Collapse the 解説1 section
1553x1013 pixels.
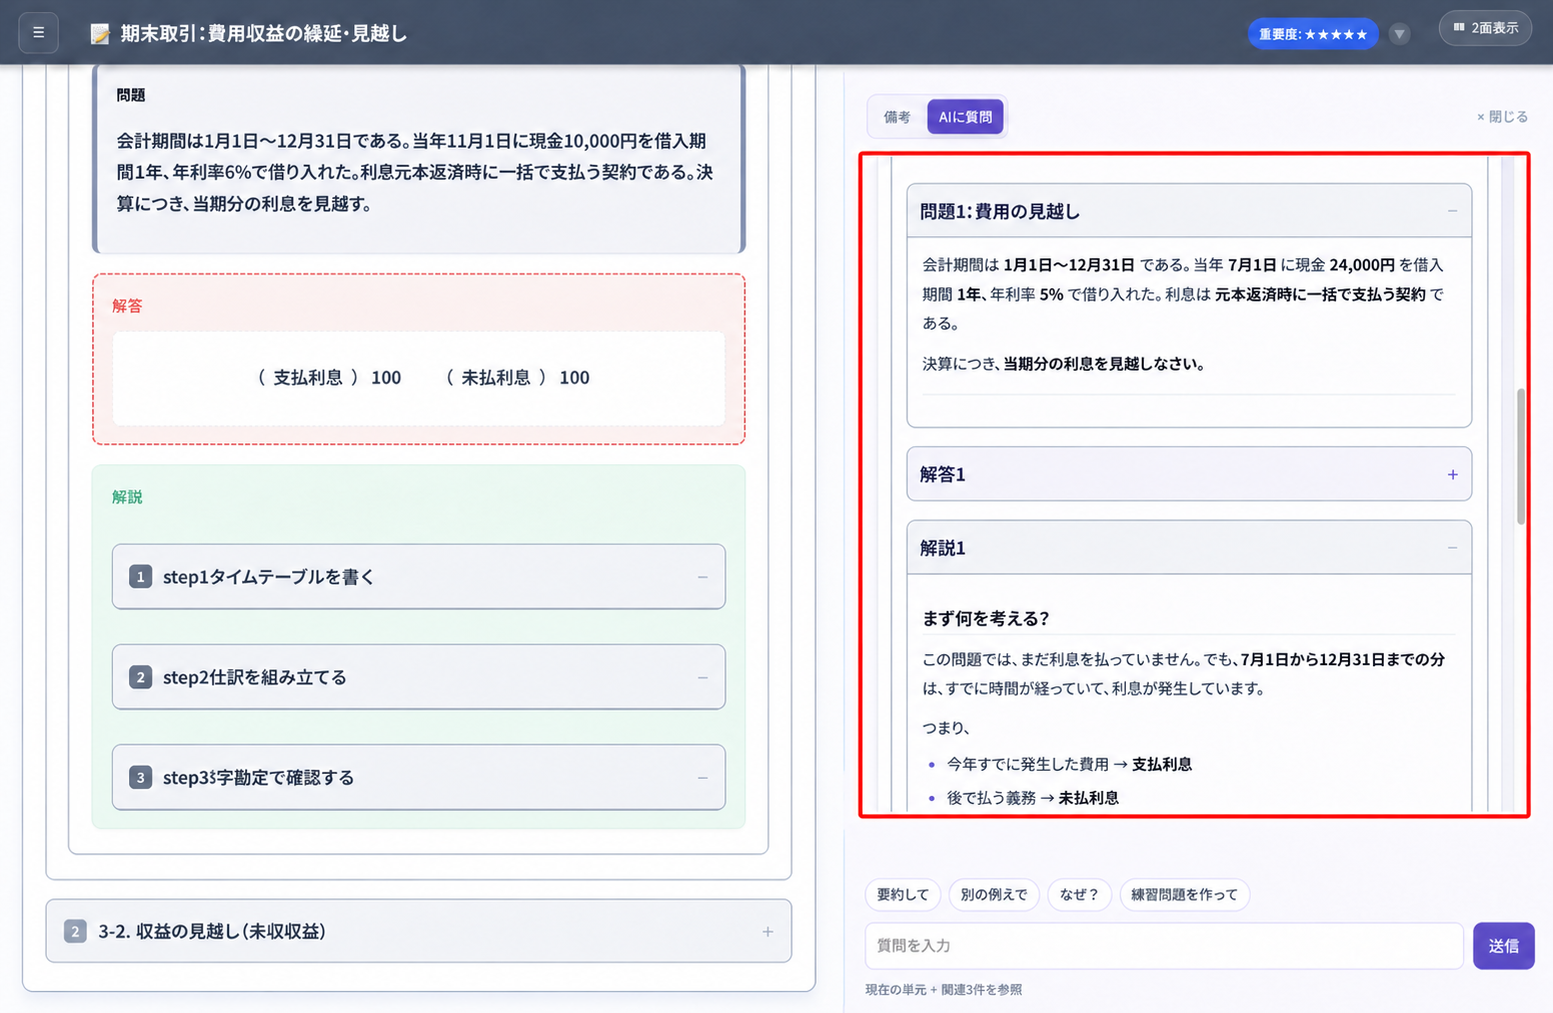pyautogui.click(x=1452, y=548)
